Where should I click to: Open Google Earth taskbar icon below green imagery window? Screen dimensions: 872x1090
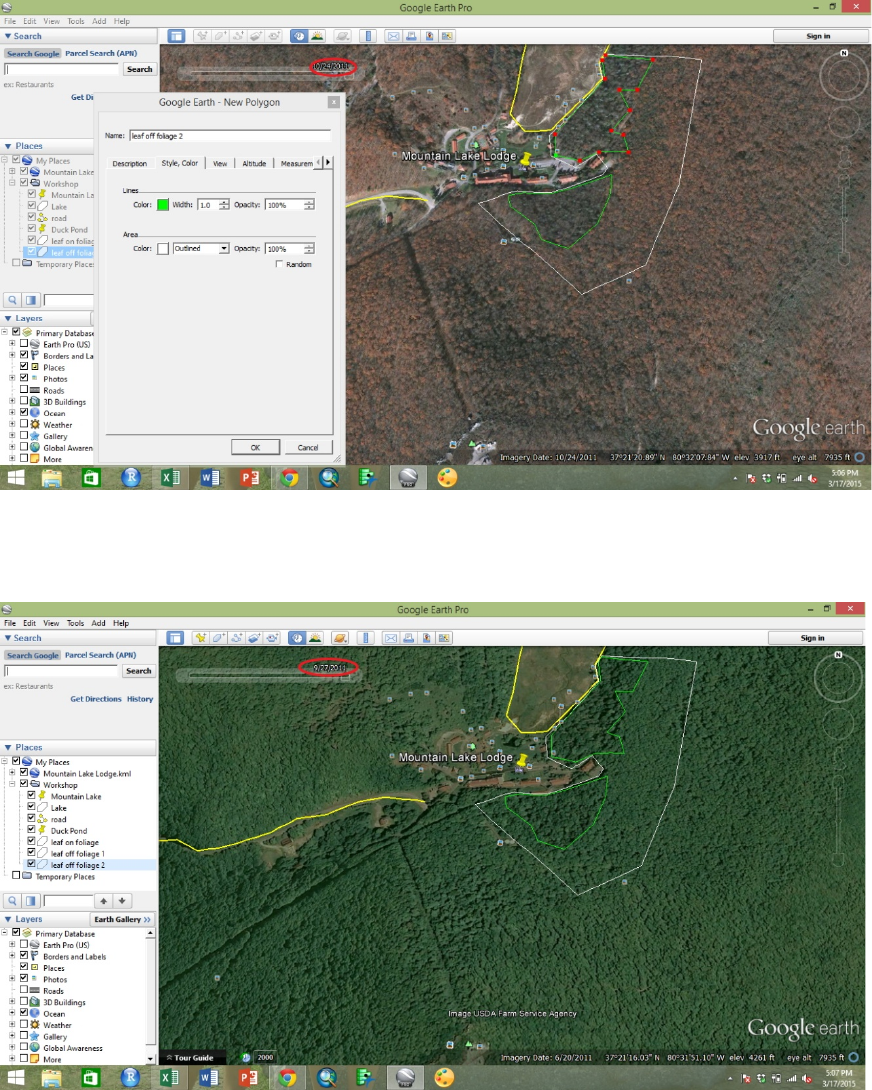pos(405,1077)
